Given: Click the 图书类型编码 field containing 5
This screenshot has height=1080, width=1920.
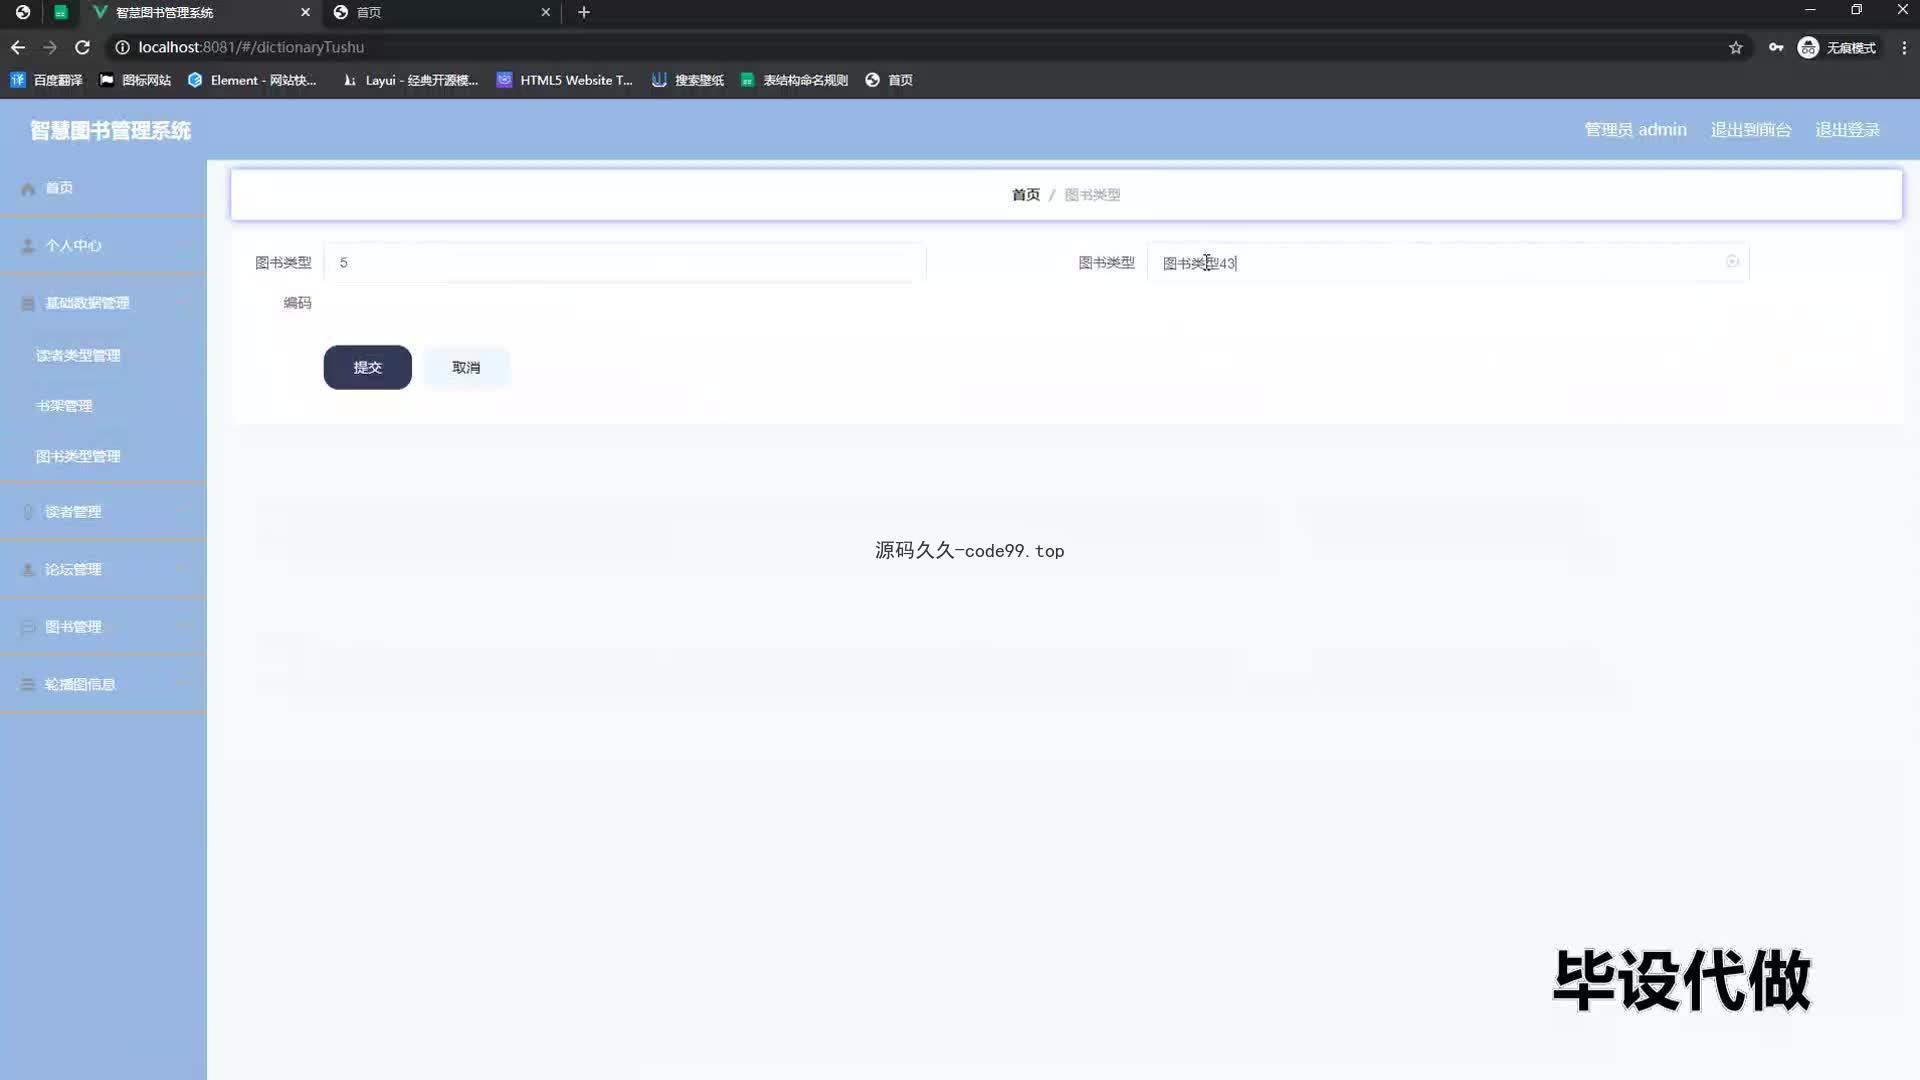Looking at the screenshot, I should (x=625, y=262).
